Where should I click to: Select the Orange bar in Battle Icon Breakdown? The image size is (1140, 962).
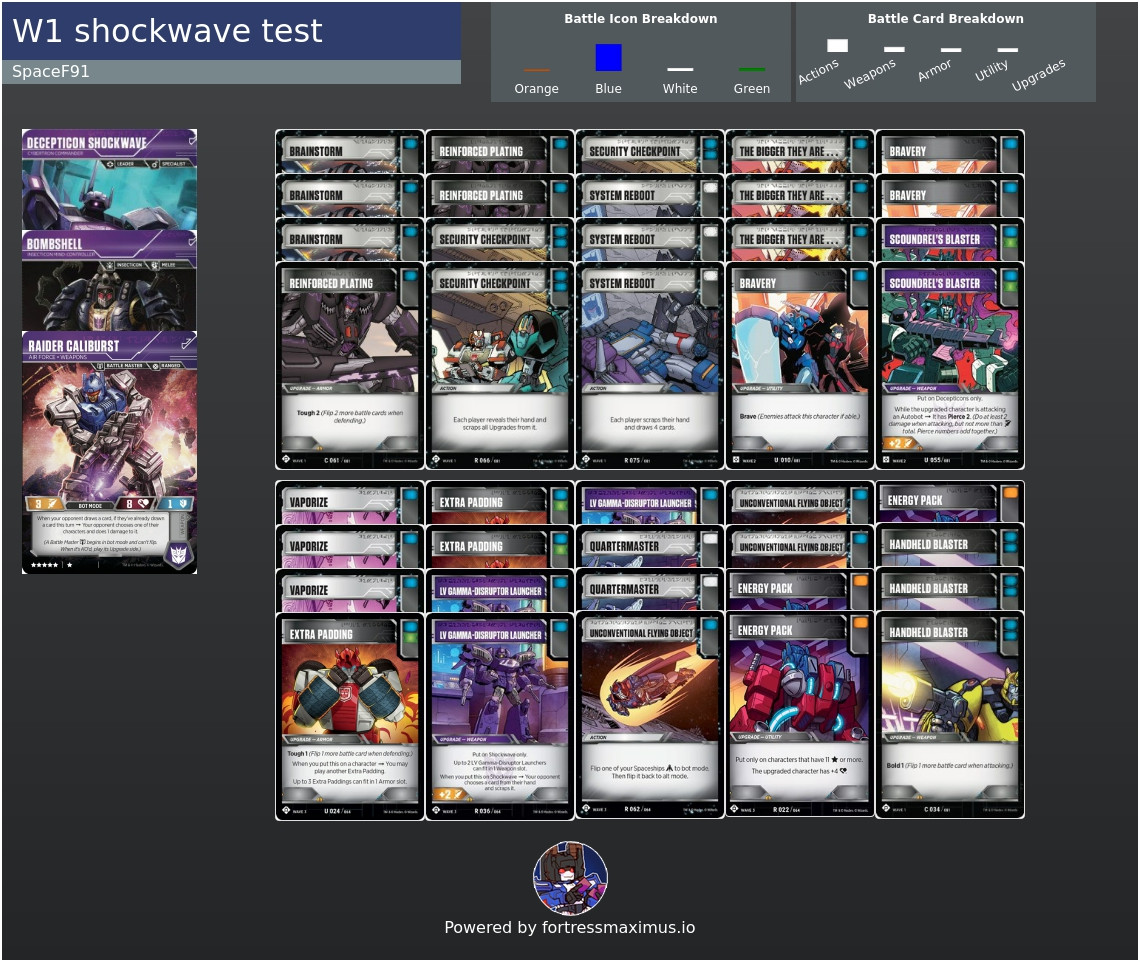(536, 70)
